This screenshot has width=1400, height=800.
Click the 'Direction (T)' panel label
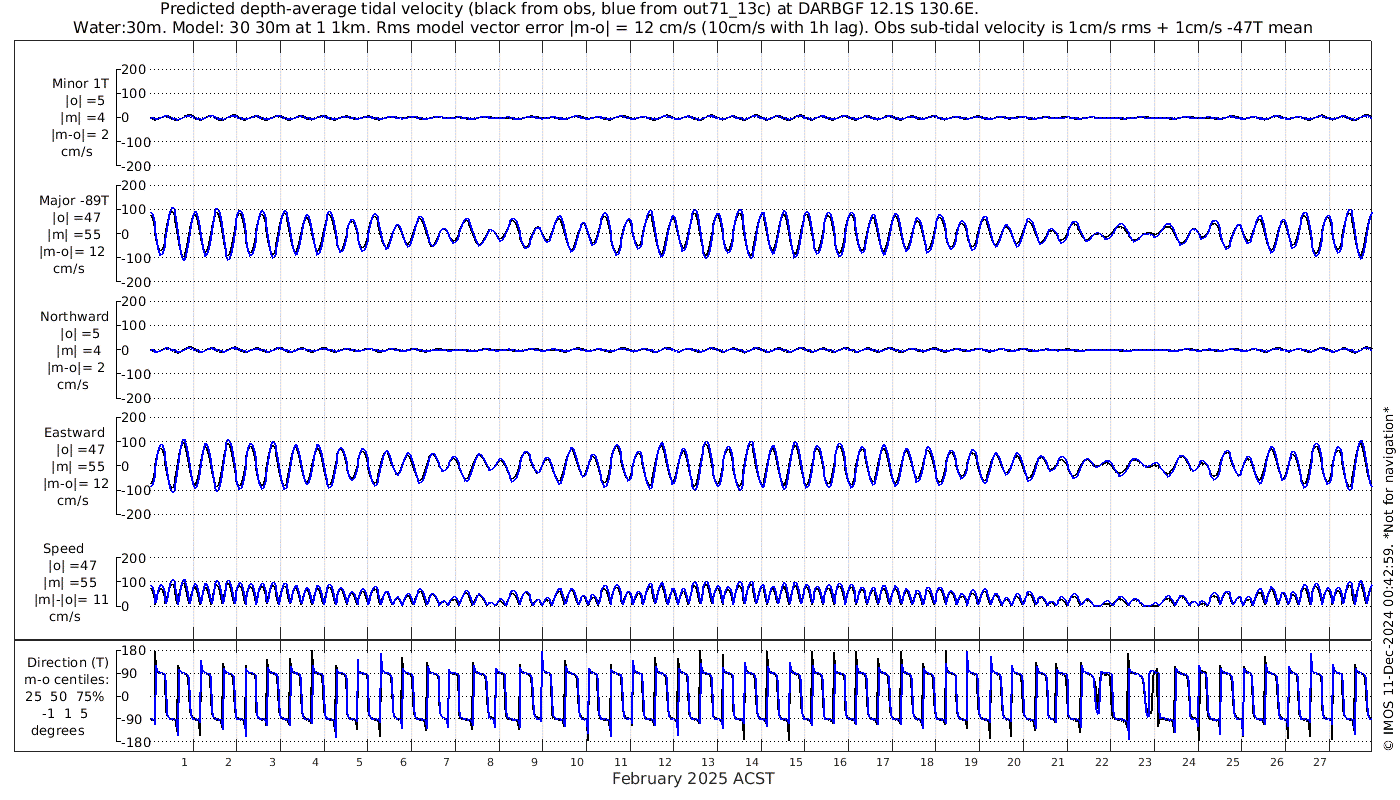point(68,663)
